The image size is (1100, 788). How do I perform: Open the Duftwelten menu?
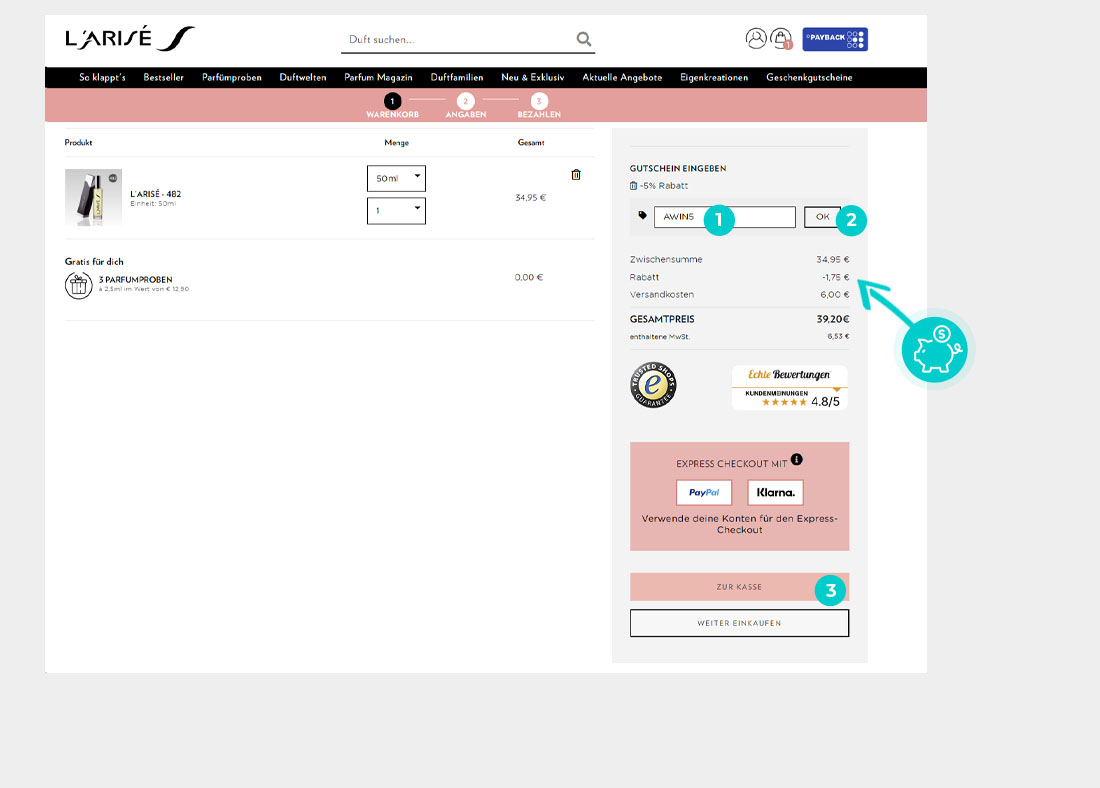303,77
